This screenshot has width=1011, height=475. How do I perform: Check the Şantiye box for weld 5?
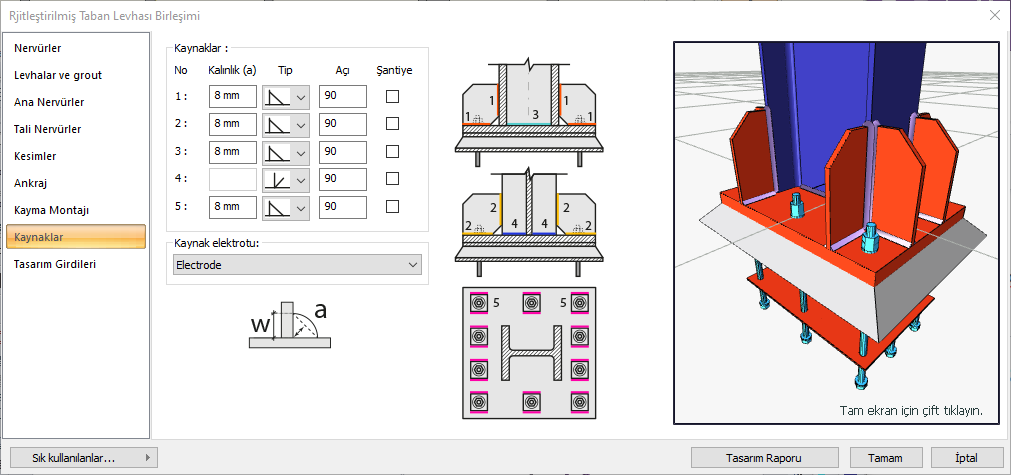pos(393,207)
